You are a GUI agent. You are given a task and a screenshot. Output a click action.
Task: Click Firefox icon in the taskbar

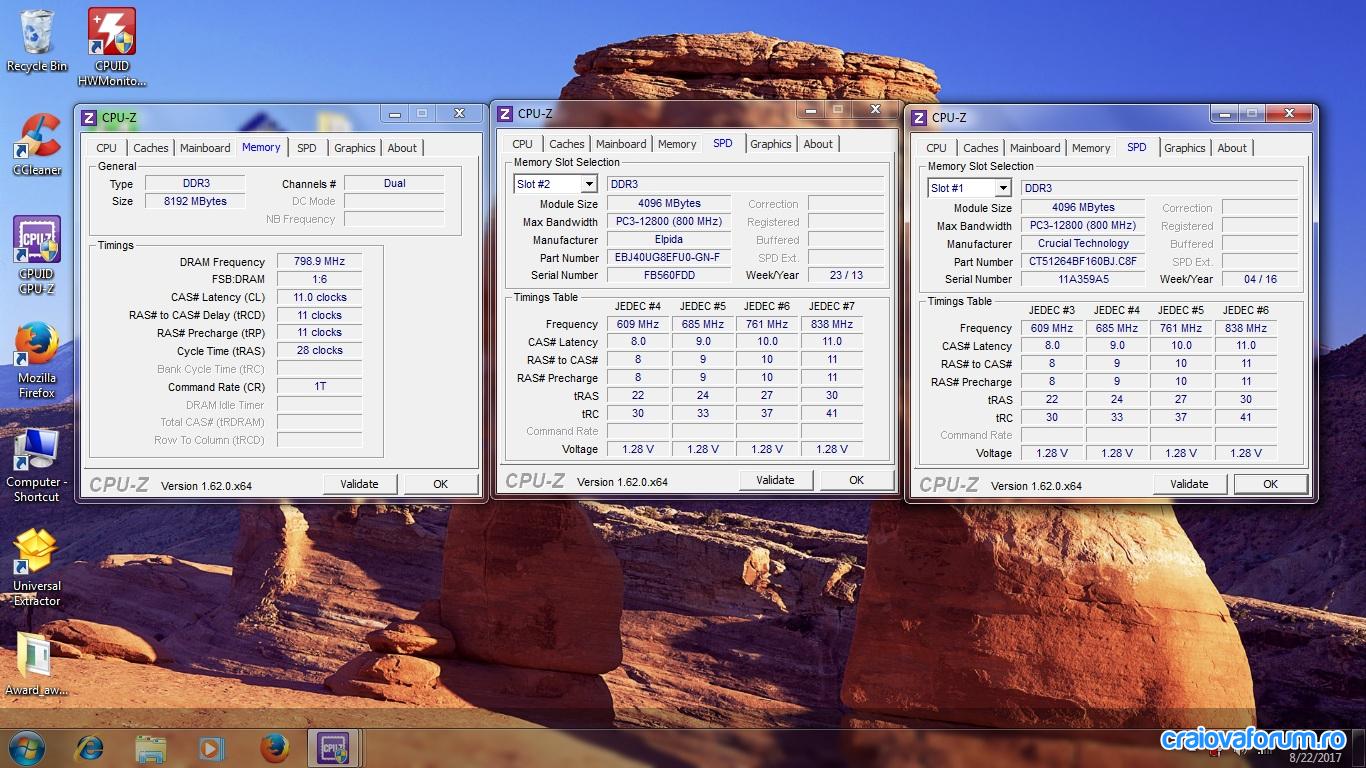[274, 747]
